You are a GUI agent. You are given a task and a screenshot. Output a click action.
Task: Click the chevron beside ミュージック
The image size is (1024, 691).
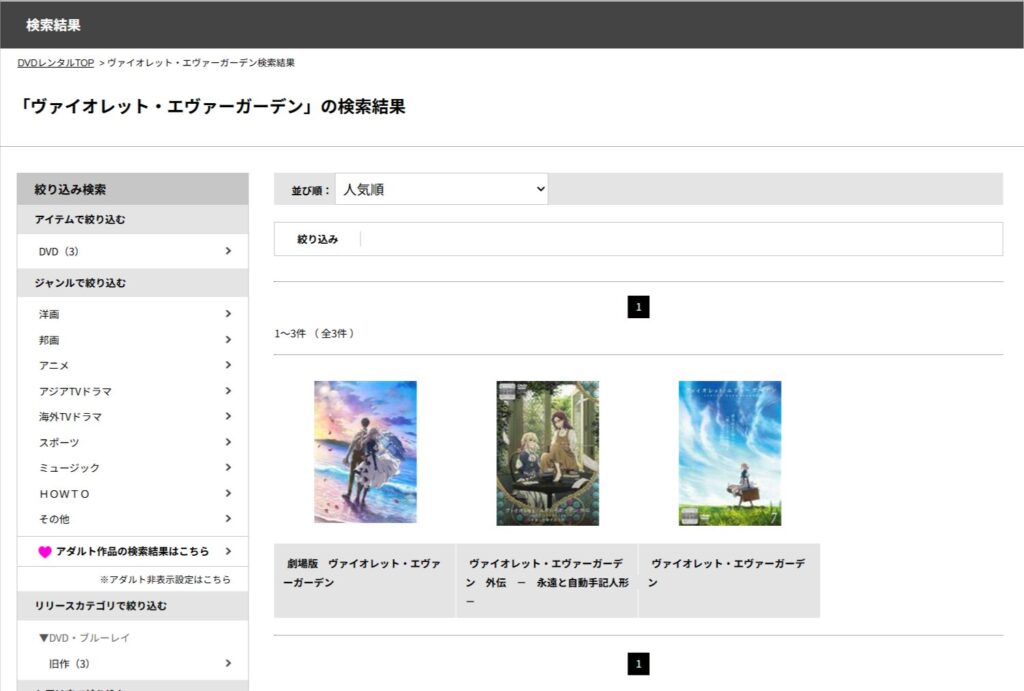228,468
